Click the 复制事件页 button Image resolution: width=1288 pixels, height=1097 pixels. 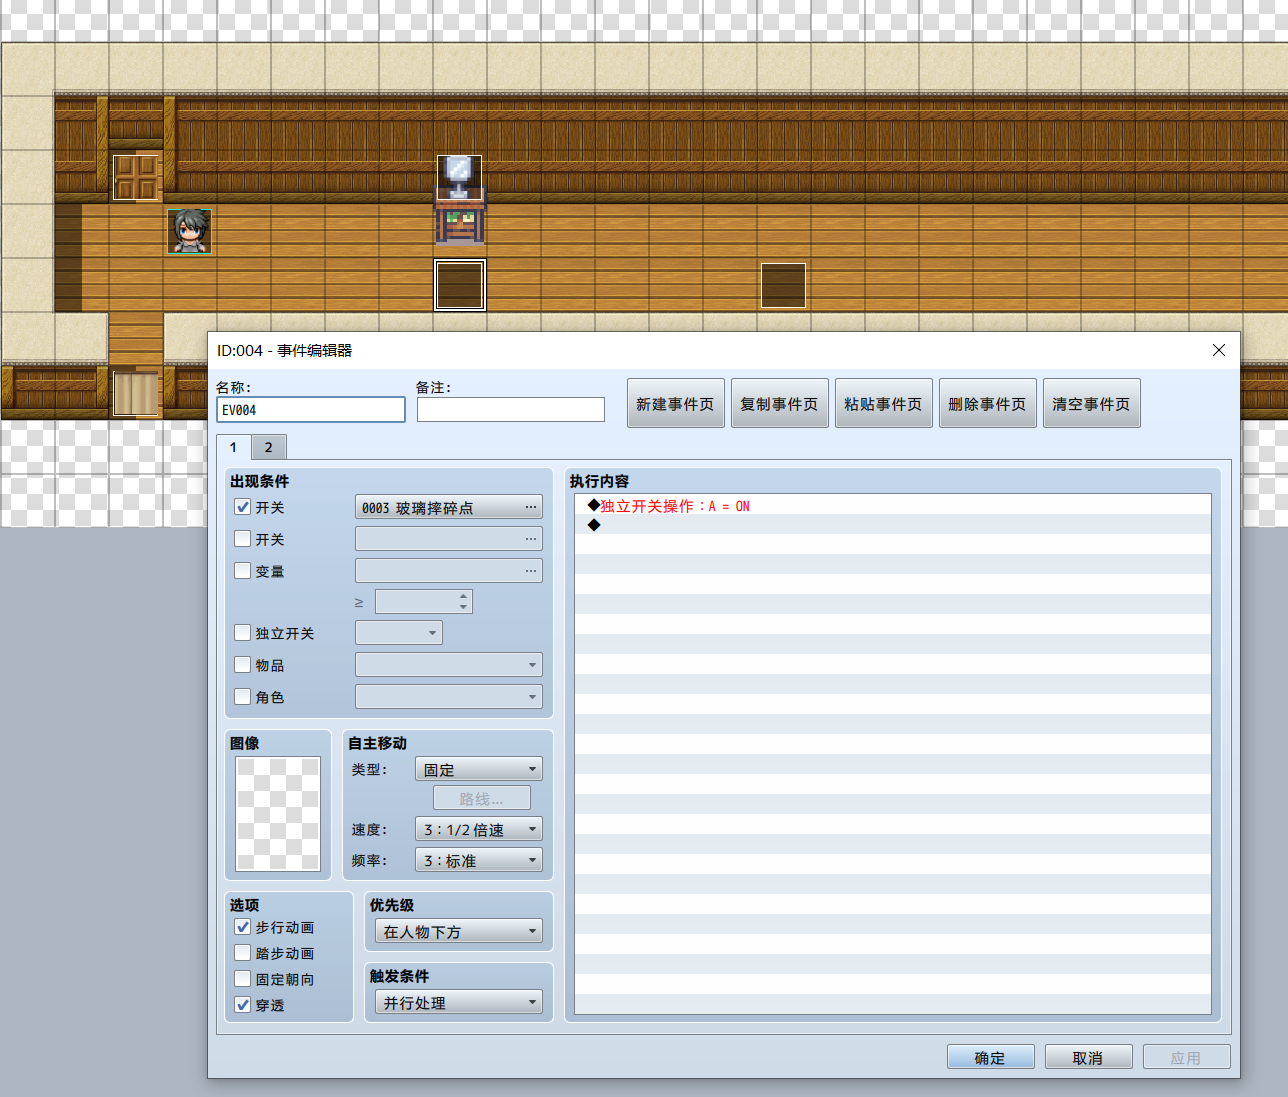point(780,403)
